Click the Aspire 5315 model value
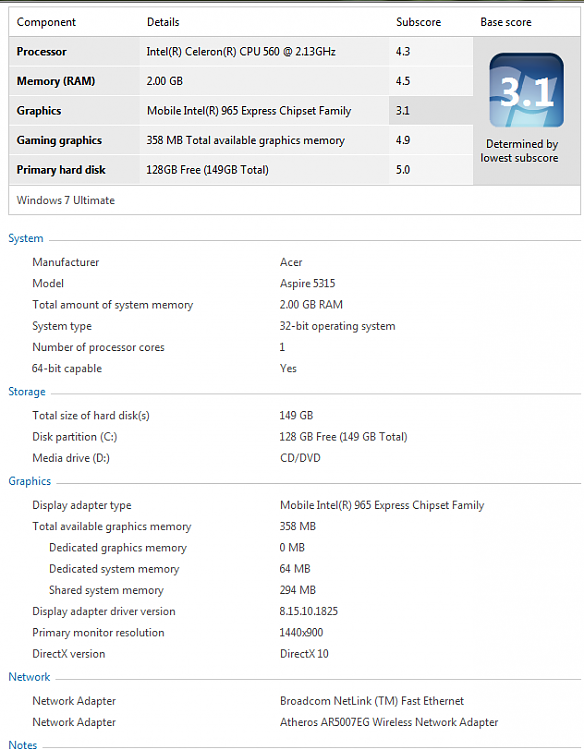The image size is (584, 750). pos(308,283)
